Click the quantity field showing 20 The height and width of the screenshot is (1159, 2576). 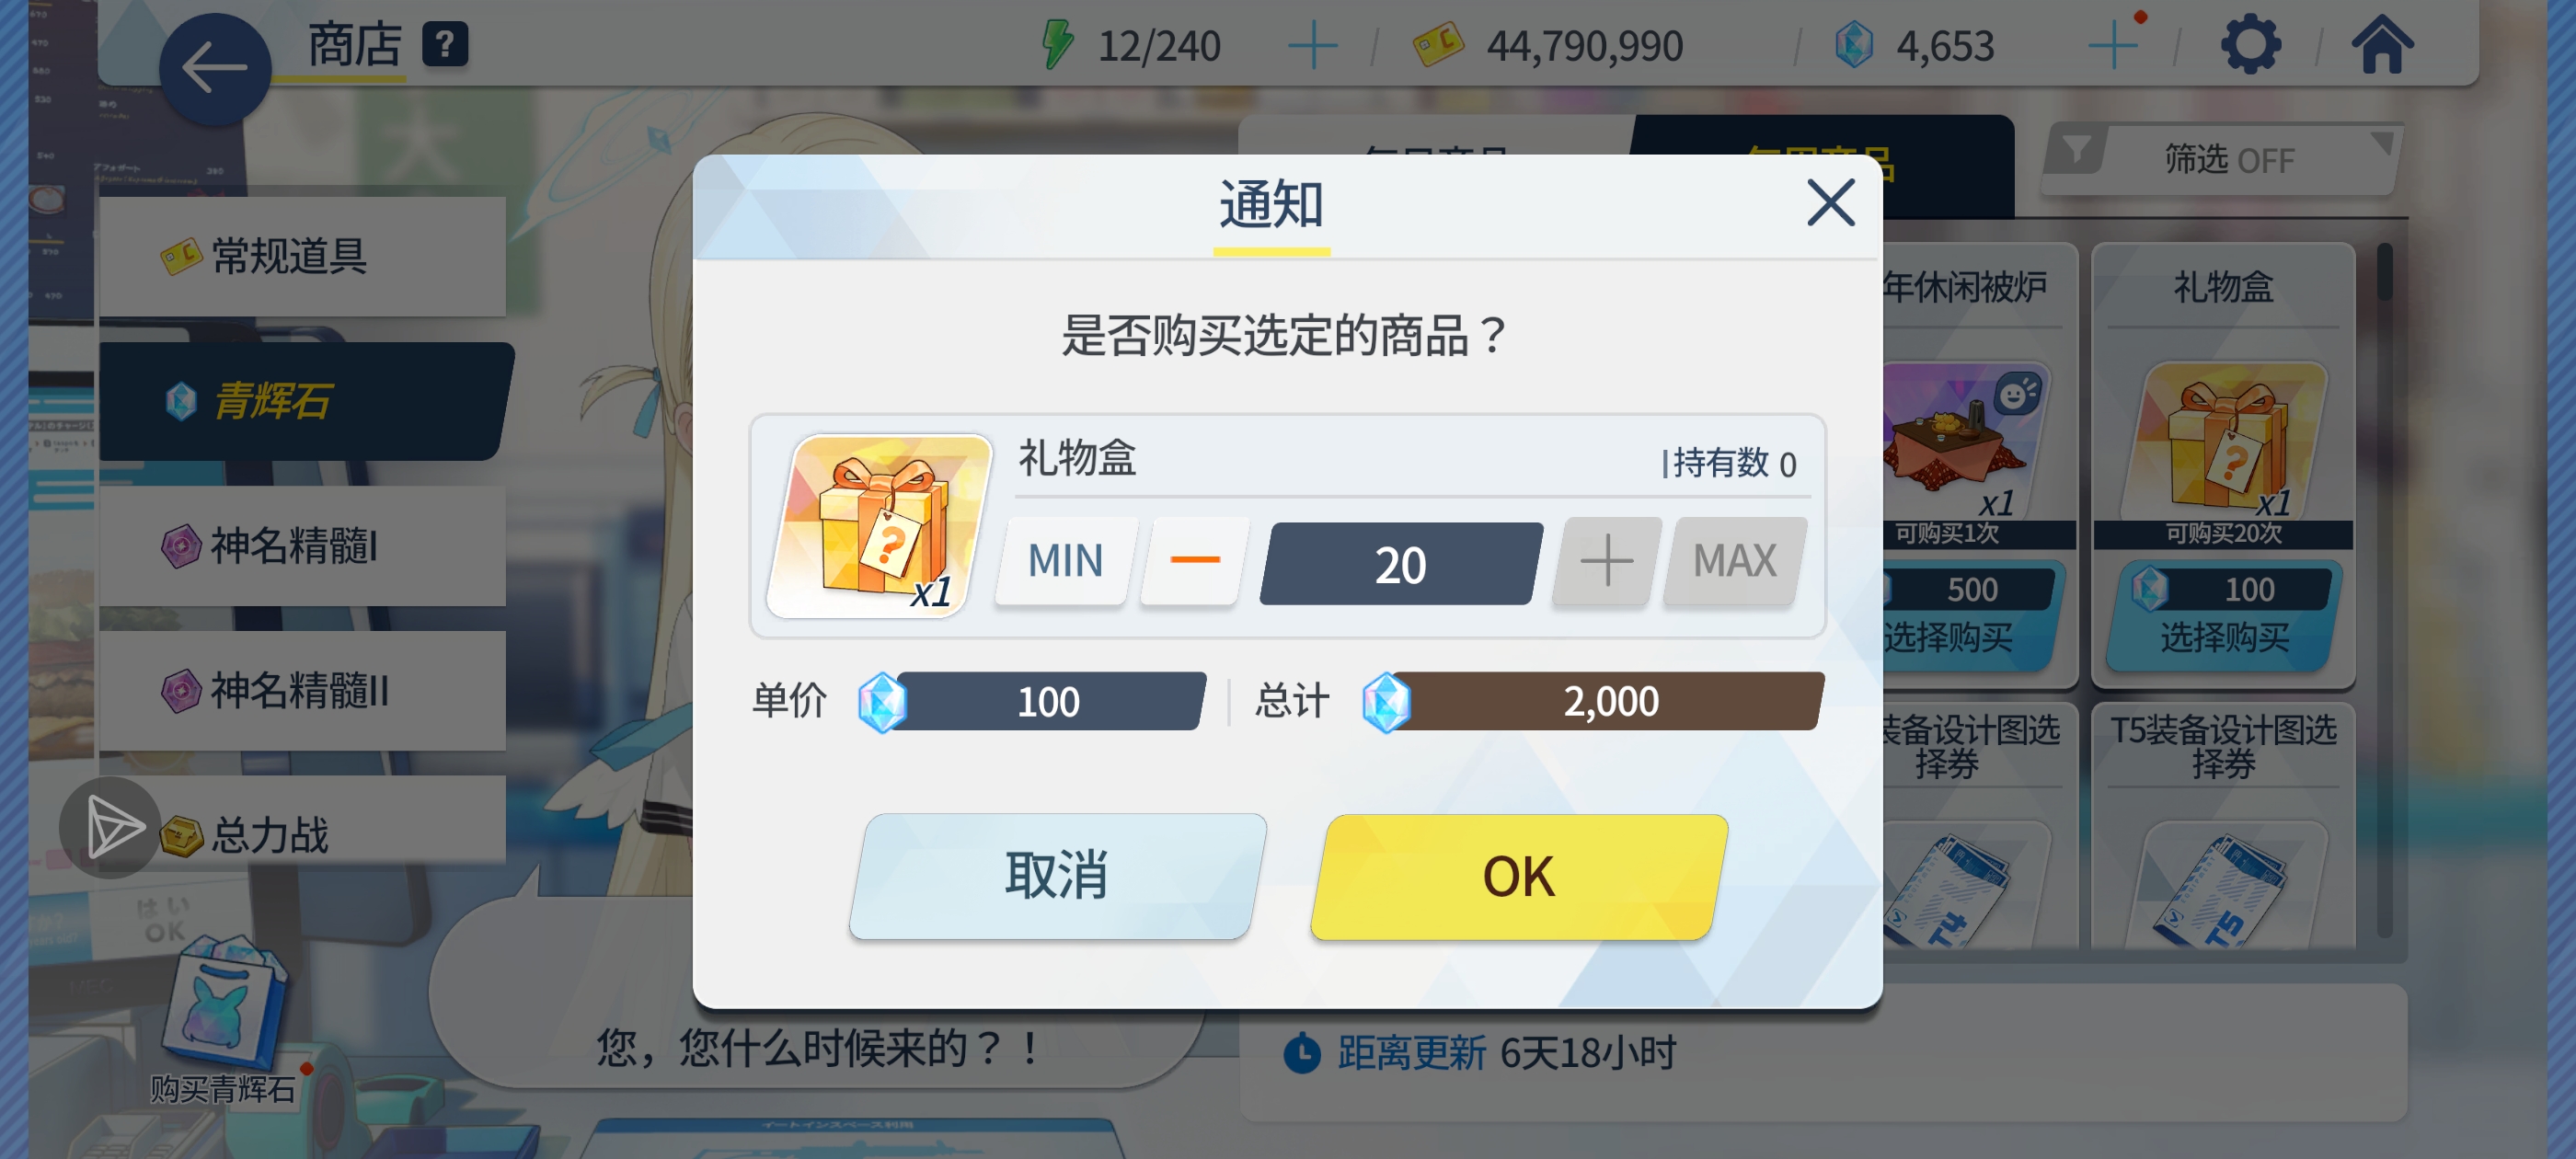click(x=1400, y=564)
